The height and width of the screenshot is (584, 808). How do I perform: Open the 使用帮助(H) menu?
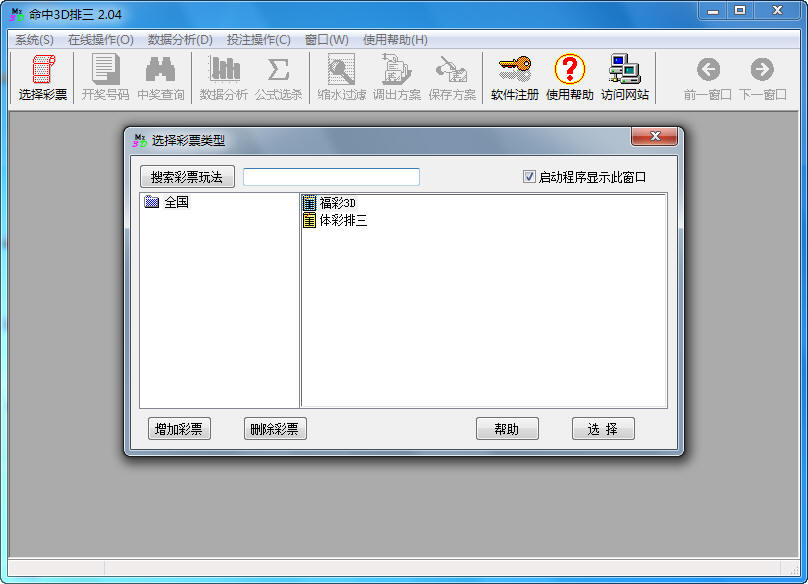[395, 40]
